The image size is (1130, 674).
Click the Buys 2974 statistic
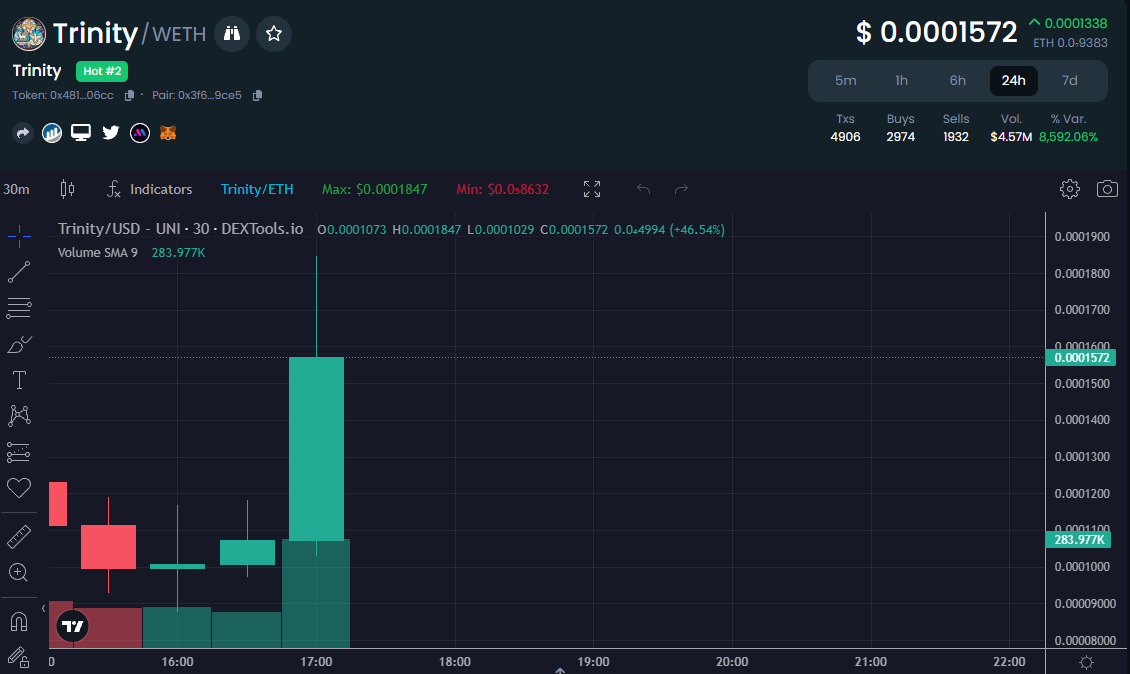point(901,128)
